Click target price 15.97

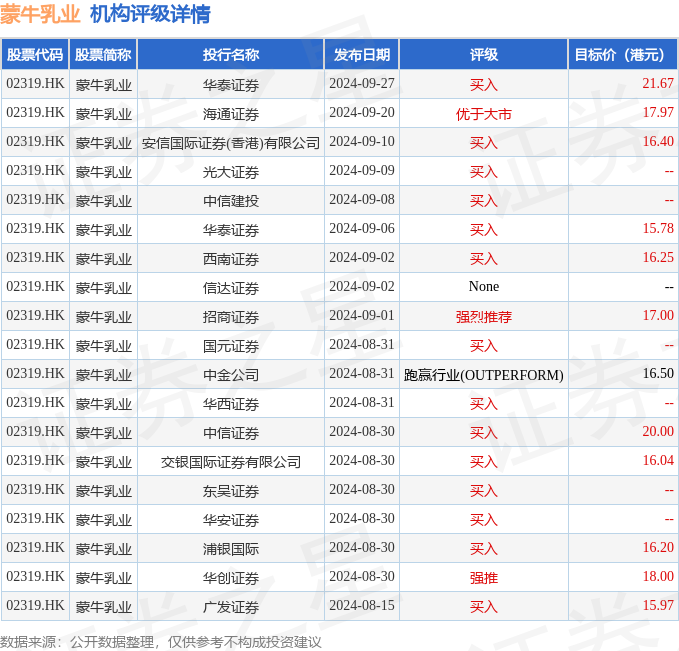(x=658, y=606)
